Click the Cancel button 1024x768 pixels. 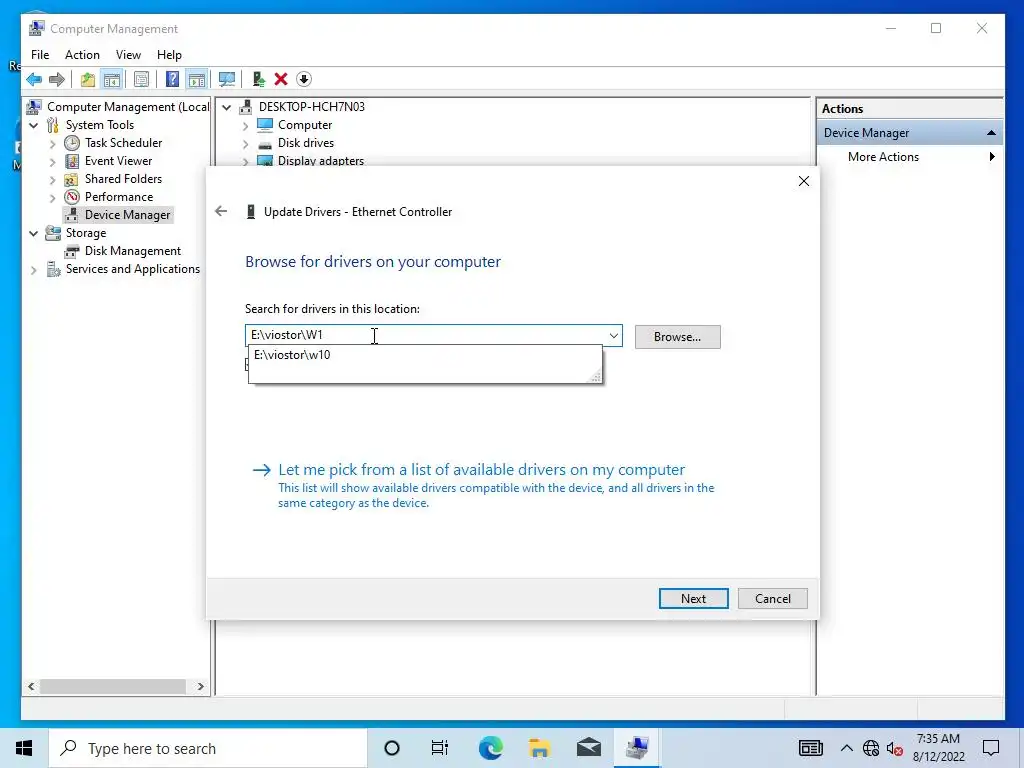(x=773, y=599)
